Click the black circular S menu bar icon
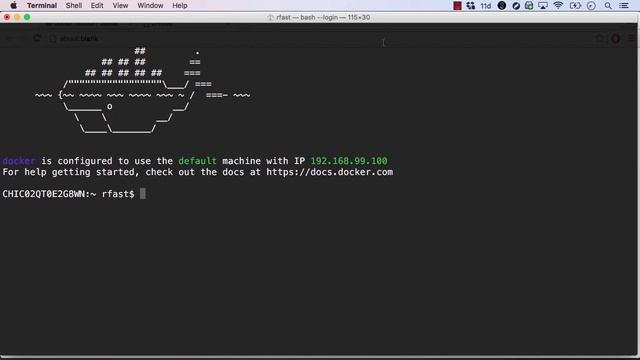Screen dimensions: 640x360 [502, 5]
